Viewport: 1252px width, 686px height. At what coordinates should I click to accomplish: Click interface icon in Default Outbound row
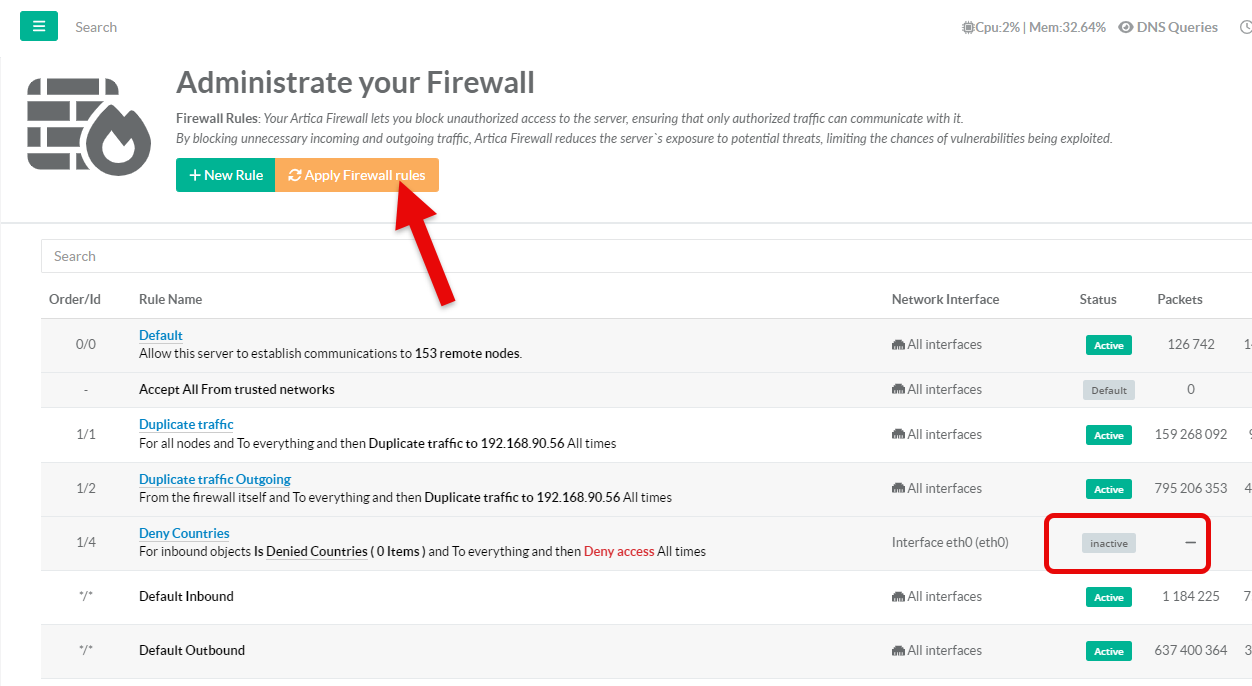coord(898,651)
